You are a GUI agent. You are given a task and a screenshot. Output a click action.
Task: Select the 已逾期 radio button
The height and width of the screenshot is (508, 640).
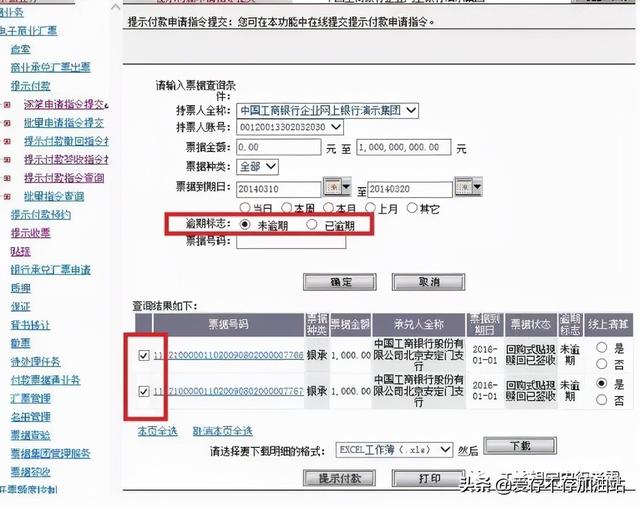pos(311,224)
